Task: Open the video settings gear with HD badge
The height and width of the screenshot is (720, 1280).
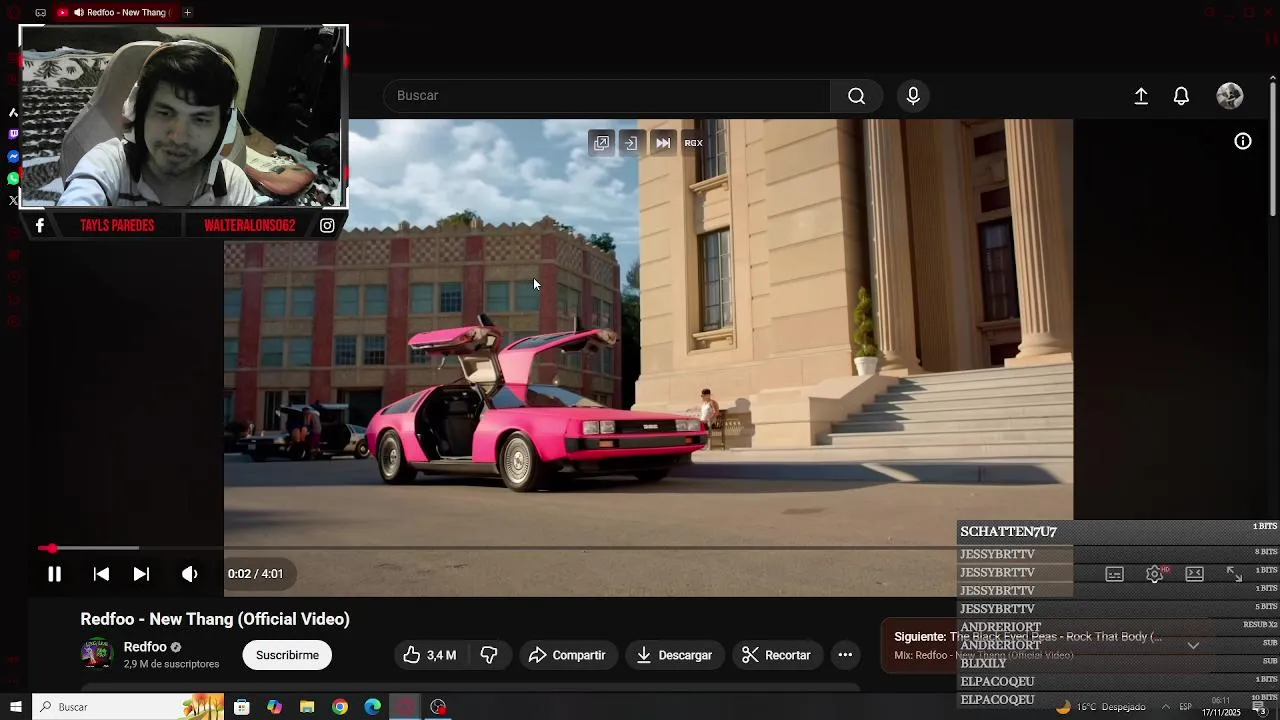Action: (1155, 574)
